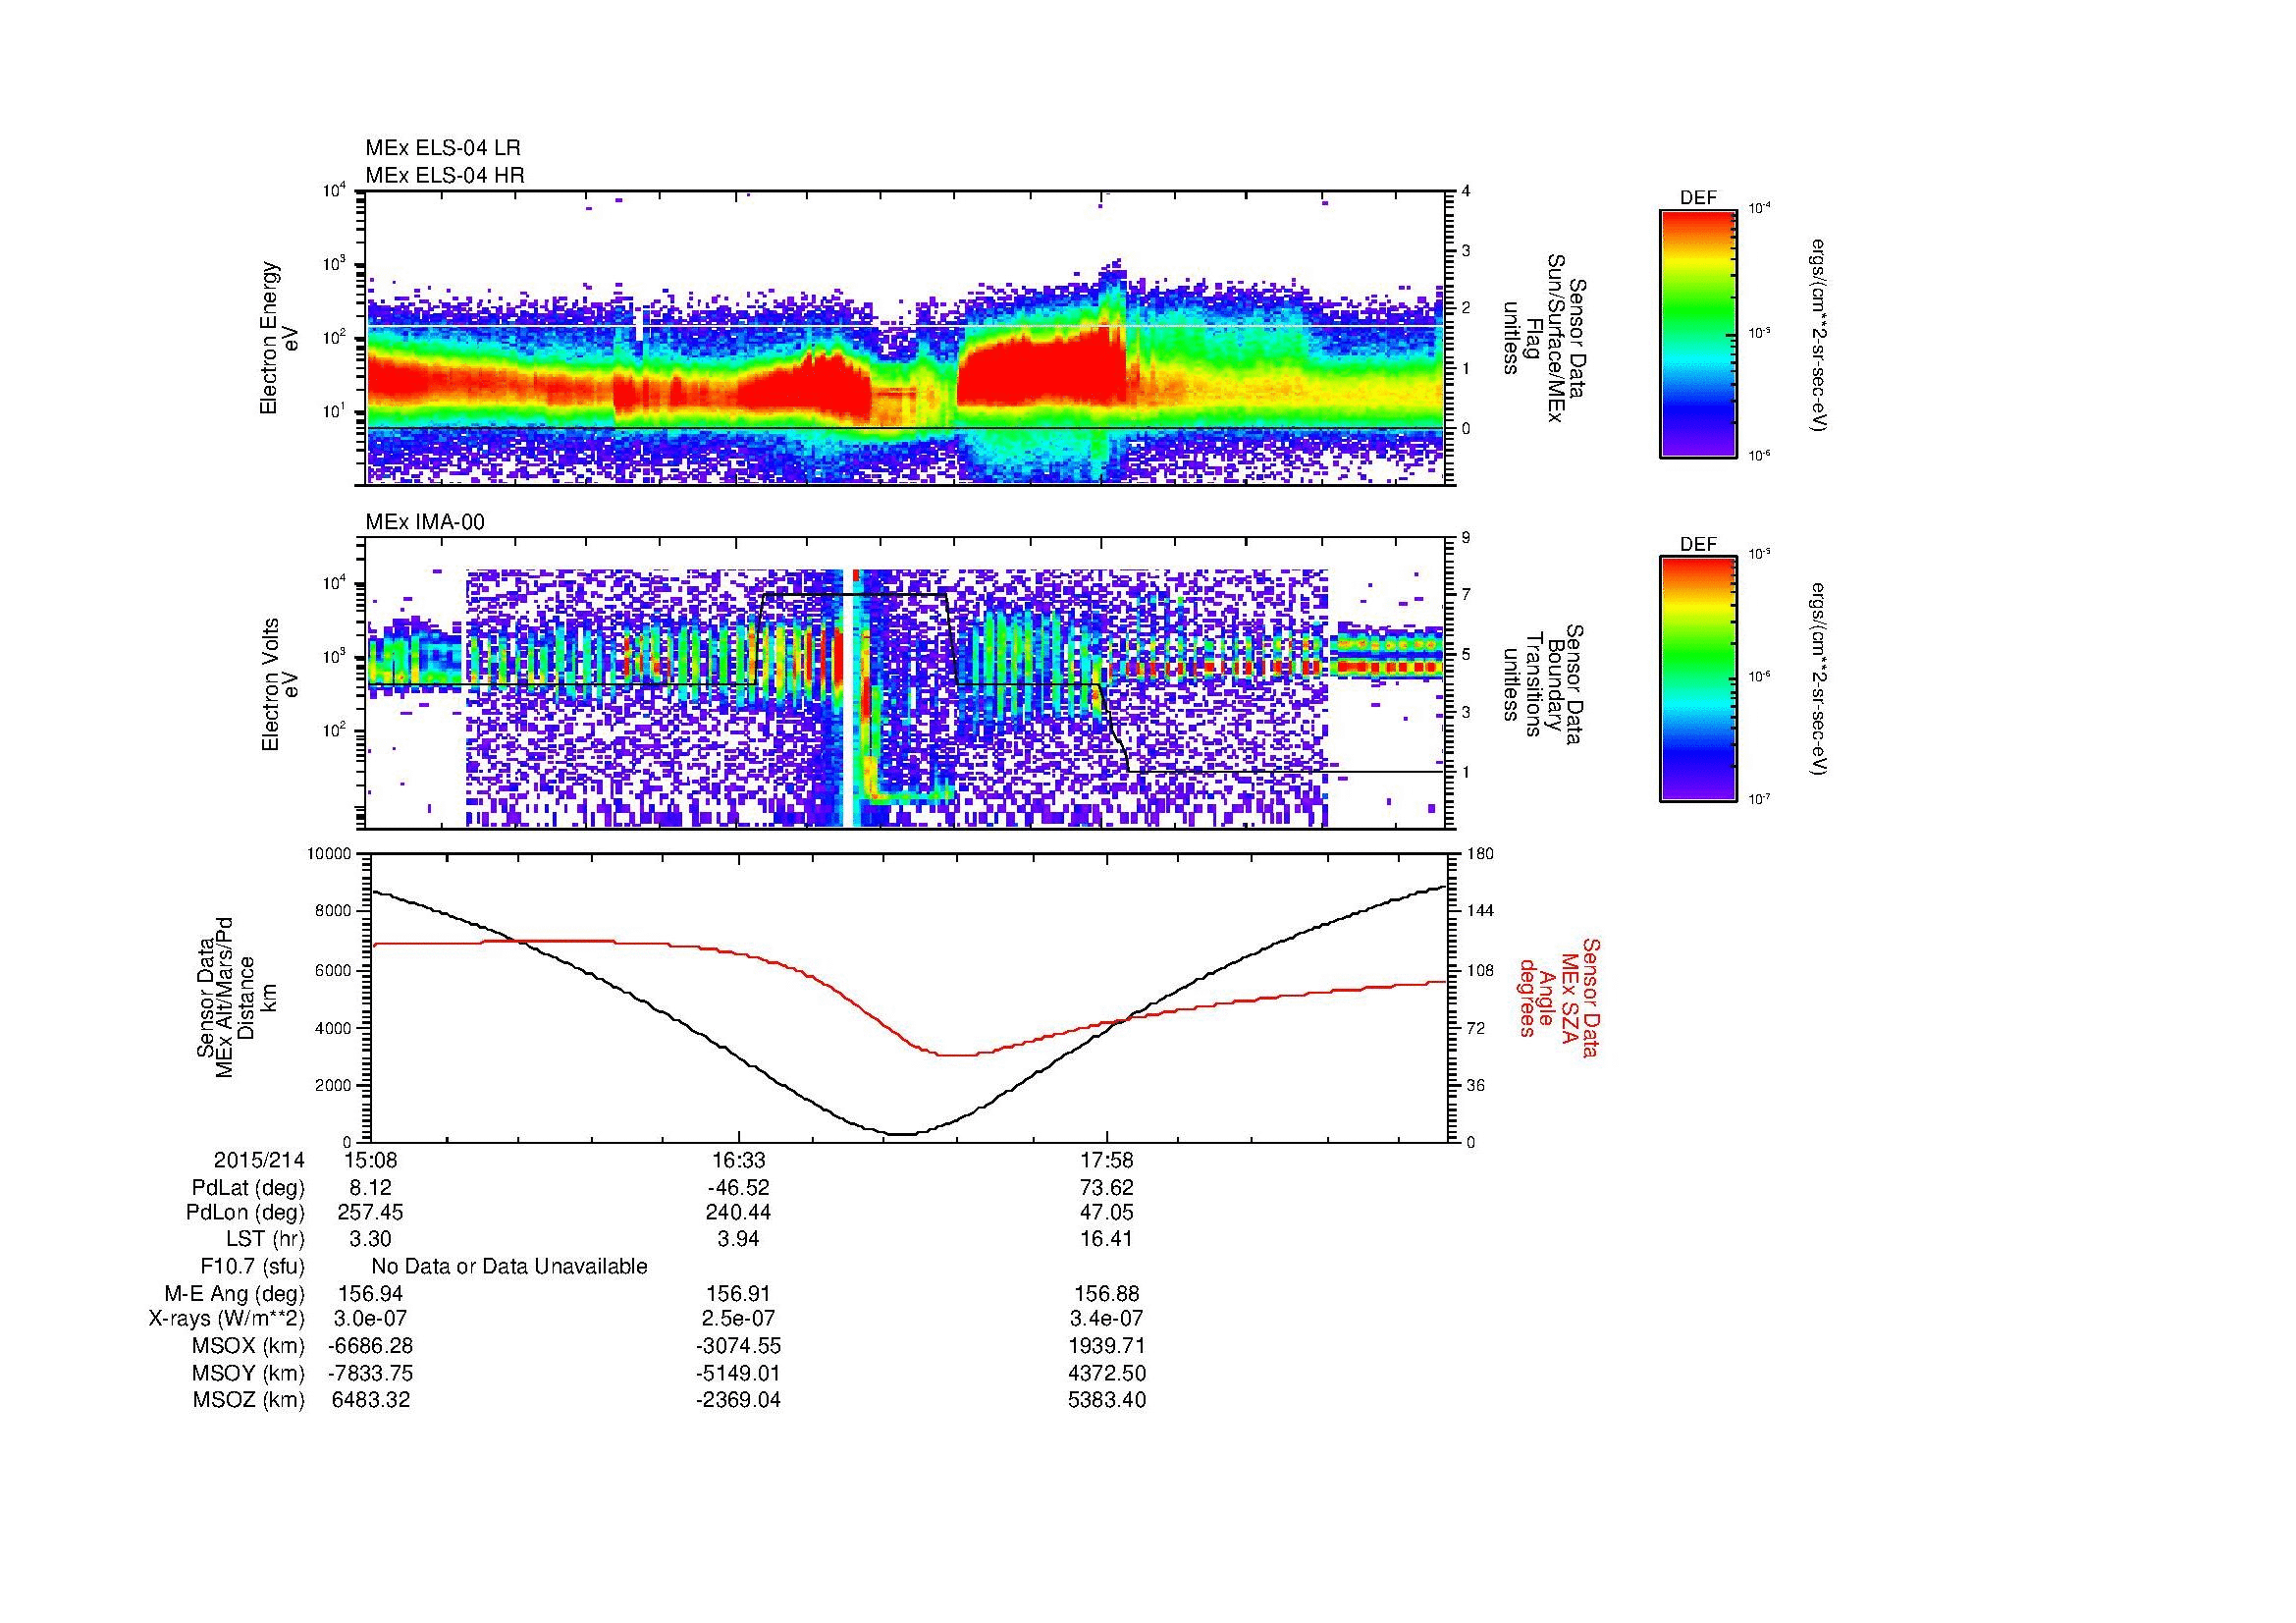Click the 'Sun/Surface/MEx Flag' axis label
This screenshot has width=2296, height=1623.
point(1543,338)
